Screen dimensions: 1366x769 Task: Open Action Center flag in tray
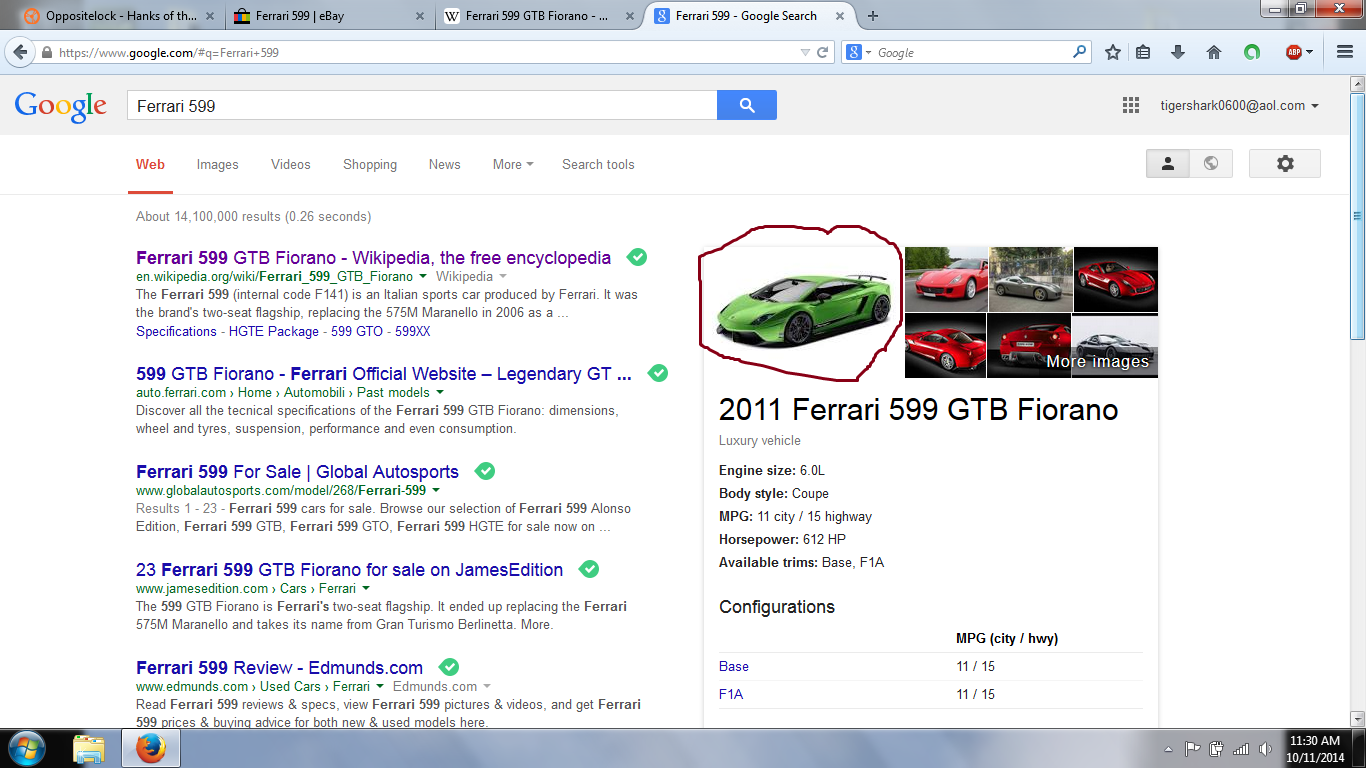point(1193,749)
